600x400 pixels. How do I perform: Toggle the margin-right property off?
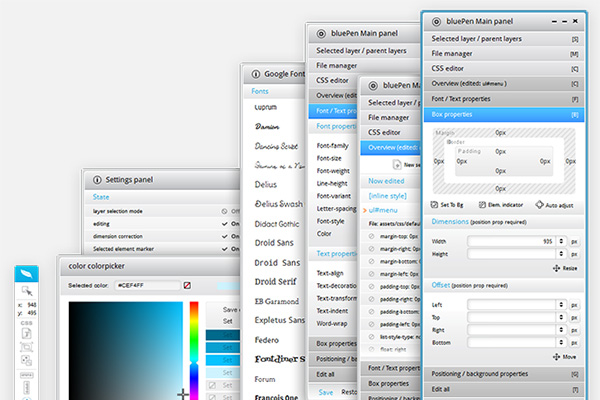click(371, 249)
